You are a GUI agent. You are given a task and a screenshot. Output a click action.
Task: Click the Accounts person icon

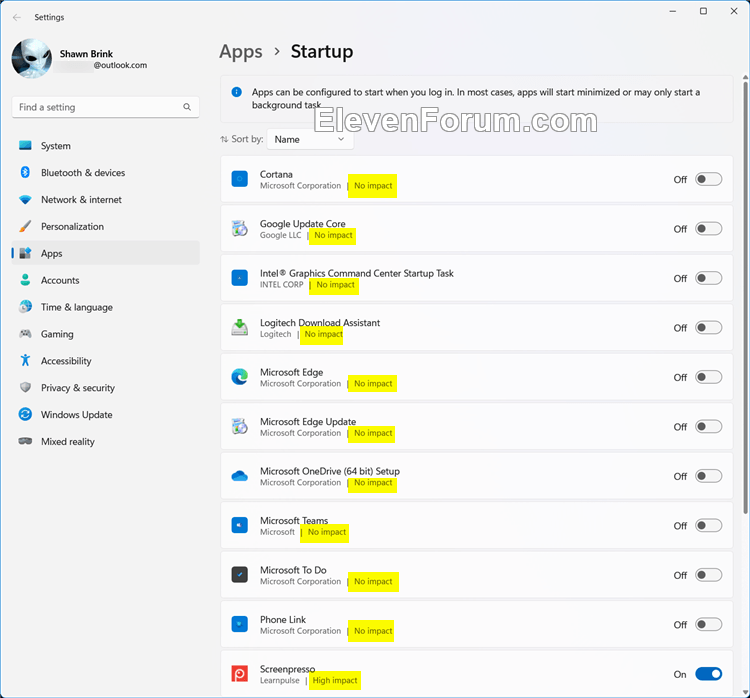coord(25,280)
